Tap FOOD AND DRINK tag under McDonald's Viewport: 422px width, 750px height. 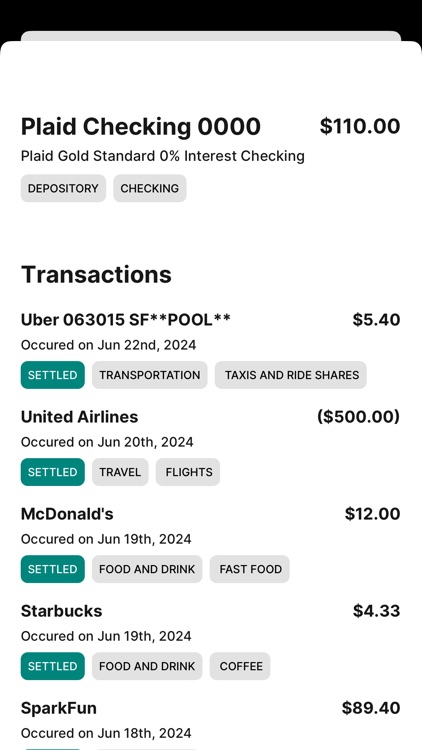147,569
